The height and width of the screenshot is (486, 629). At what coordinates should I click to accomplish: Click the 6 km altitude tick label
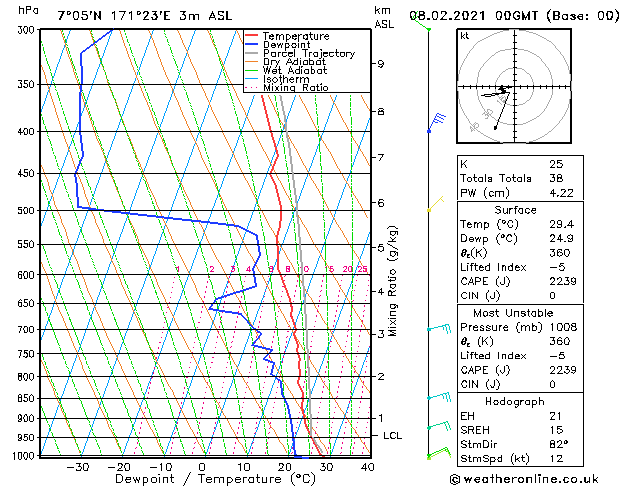click(x=381, y=203)
